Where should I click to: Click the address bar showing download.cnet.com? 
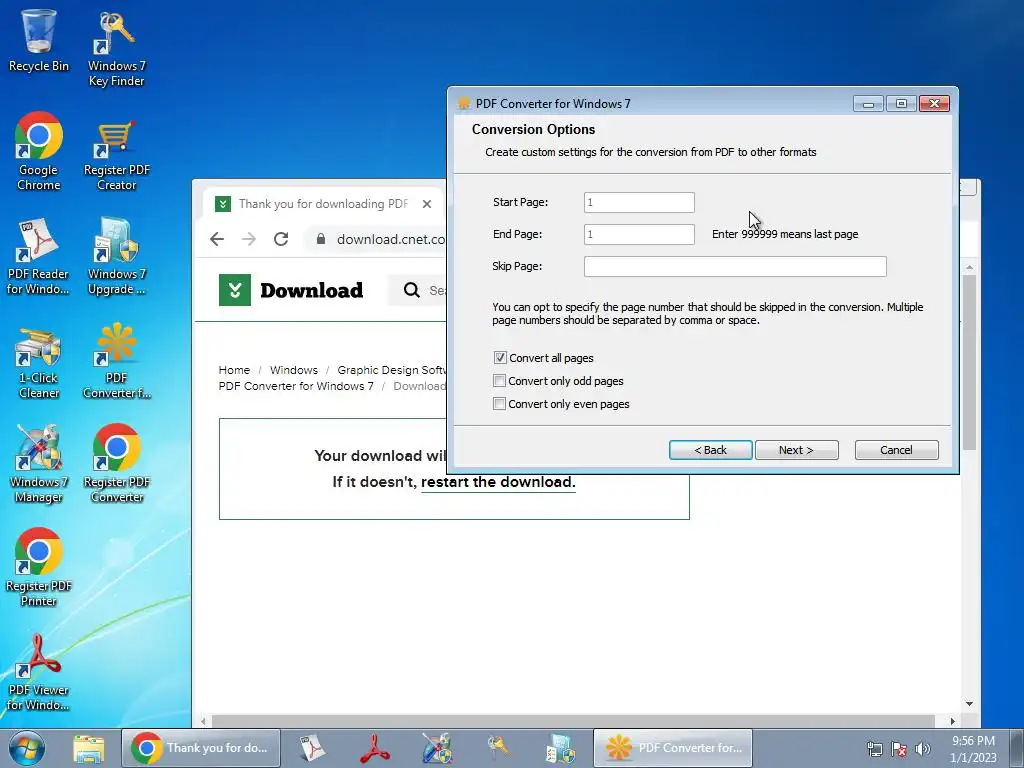391,239
